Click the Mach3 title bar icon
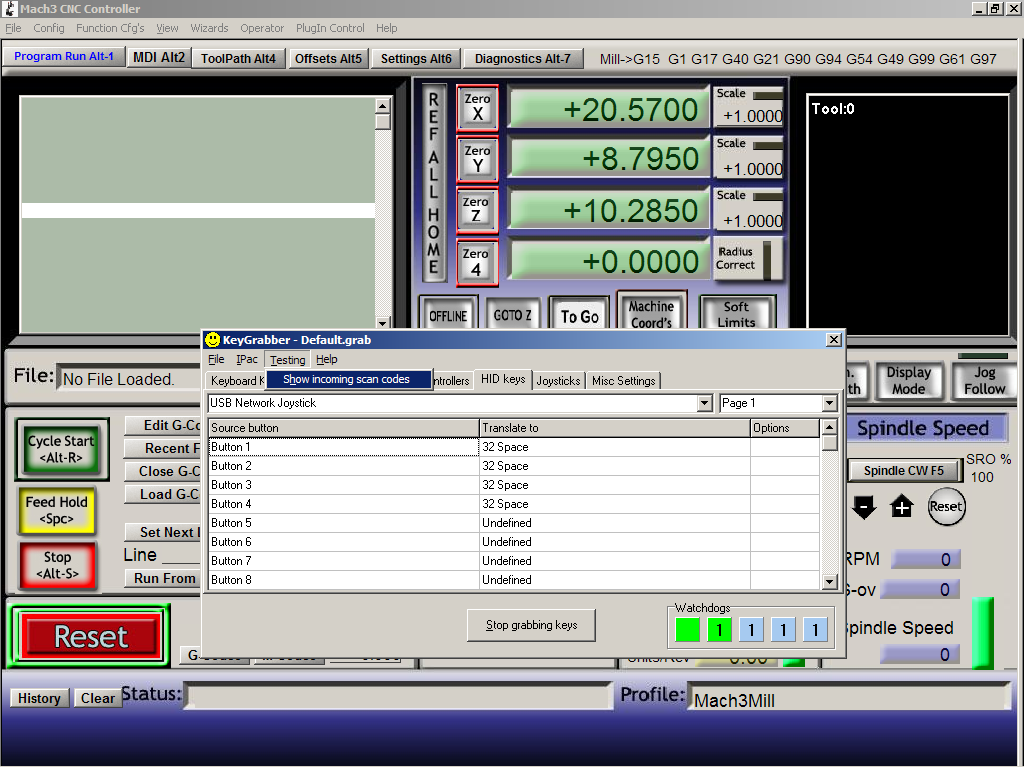1024x768 pixels. pyautogui.click(x=10, y=8)
